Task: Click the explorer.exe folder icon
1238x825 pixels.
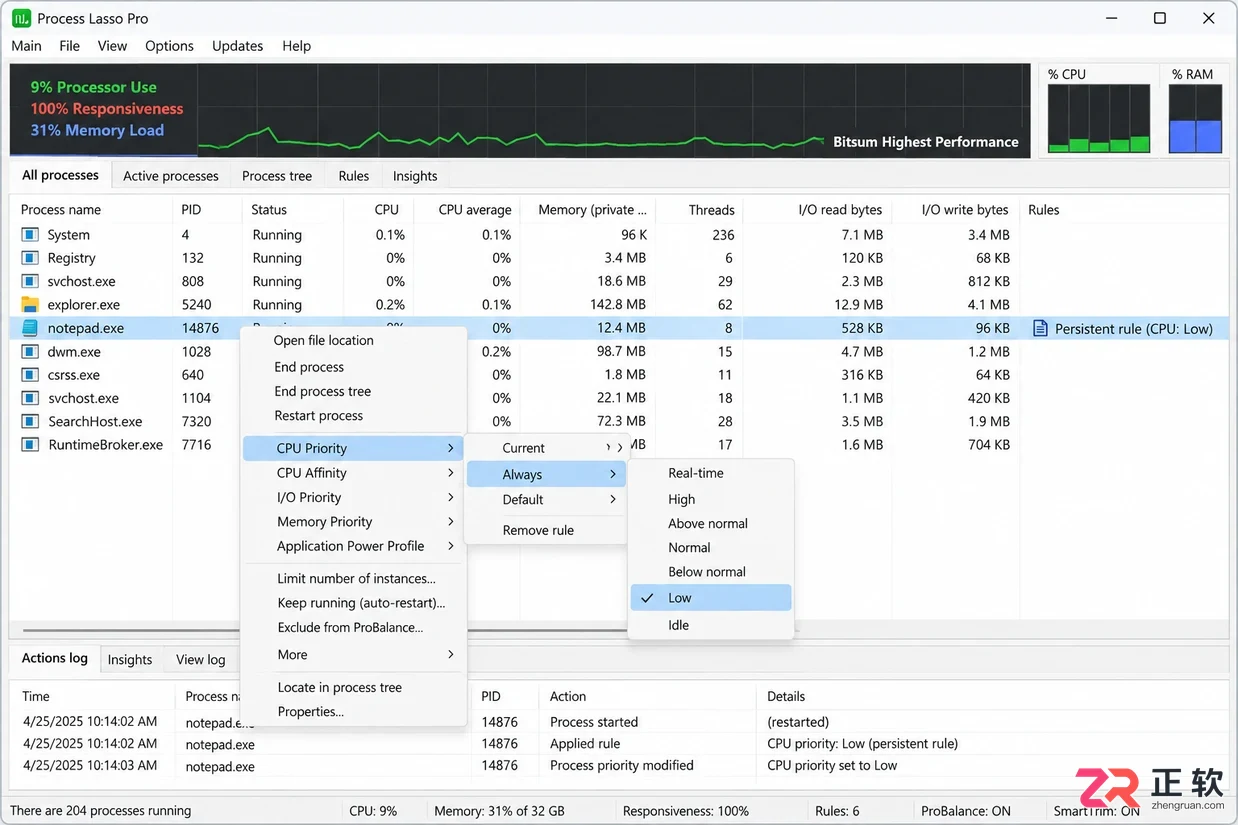Action: tap(30, 305)
